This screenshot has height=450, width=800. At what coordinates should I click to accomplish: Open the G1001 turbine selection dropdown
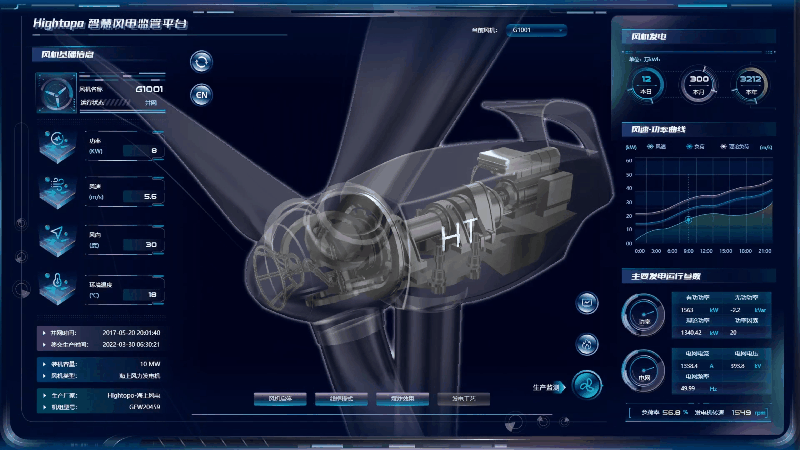[x=548, y=30]
